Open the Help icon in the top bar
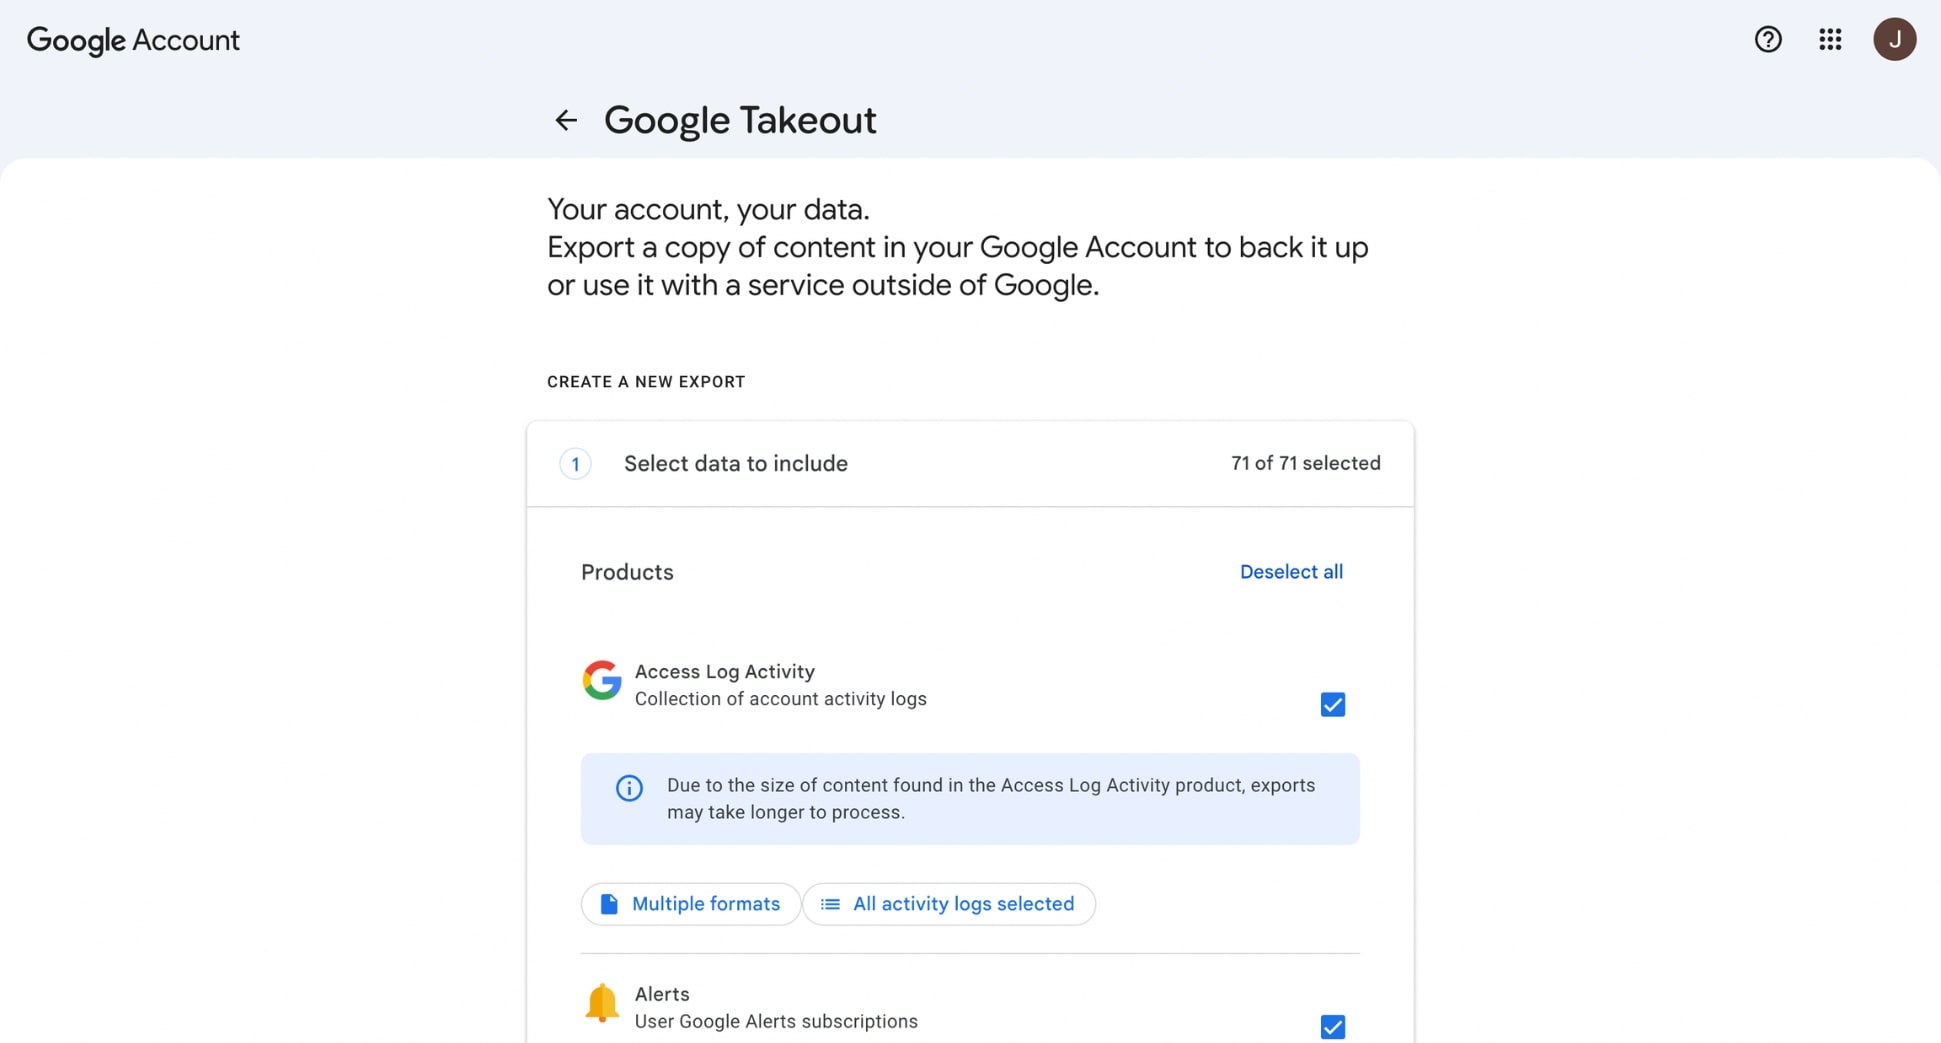The height and width of the screenshot is (1043, 1941). pos(1767,39)
